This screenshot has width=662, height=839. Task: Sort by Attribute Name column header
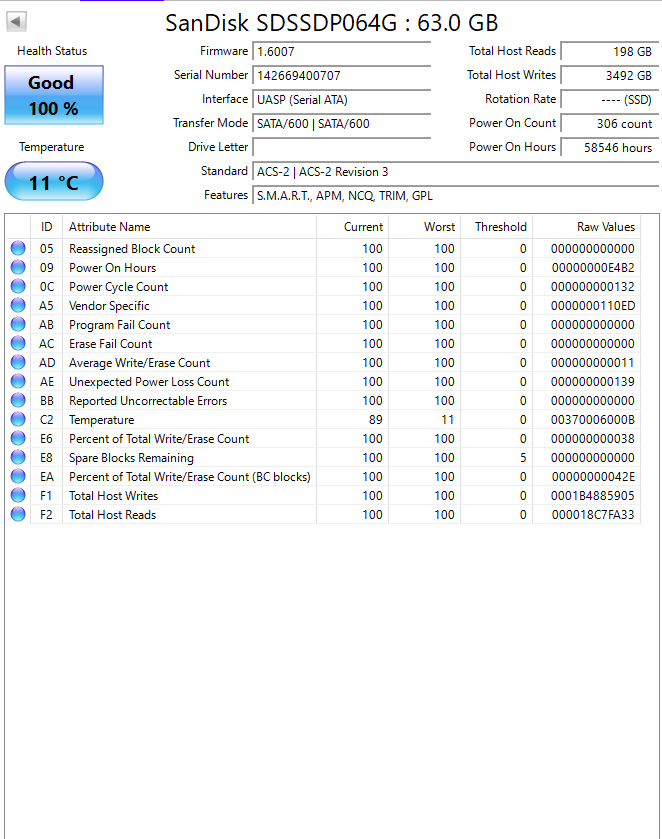click(189, 227)
